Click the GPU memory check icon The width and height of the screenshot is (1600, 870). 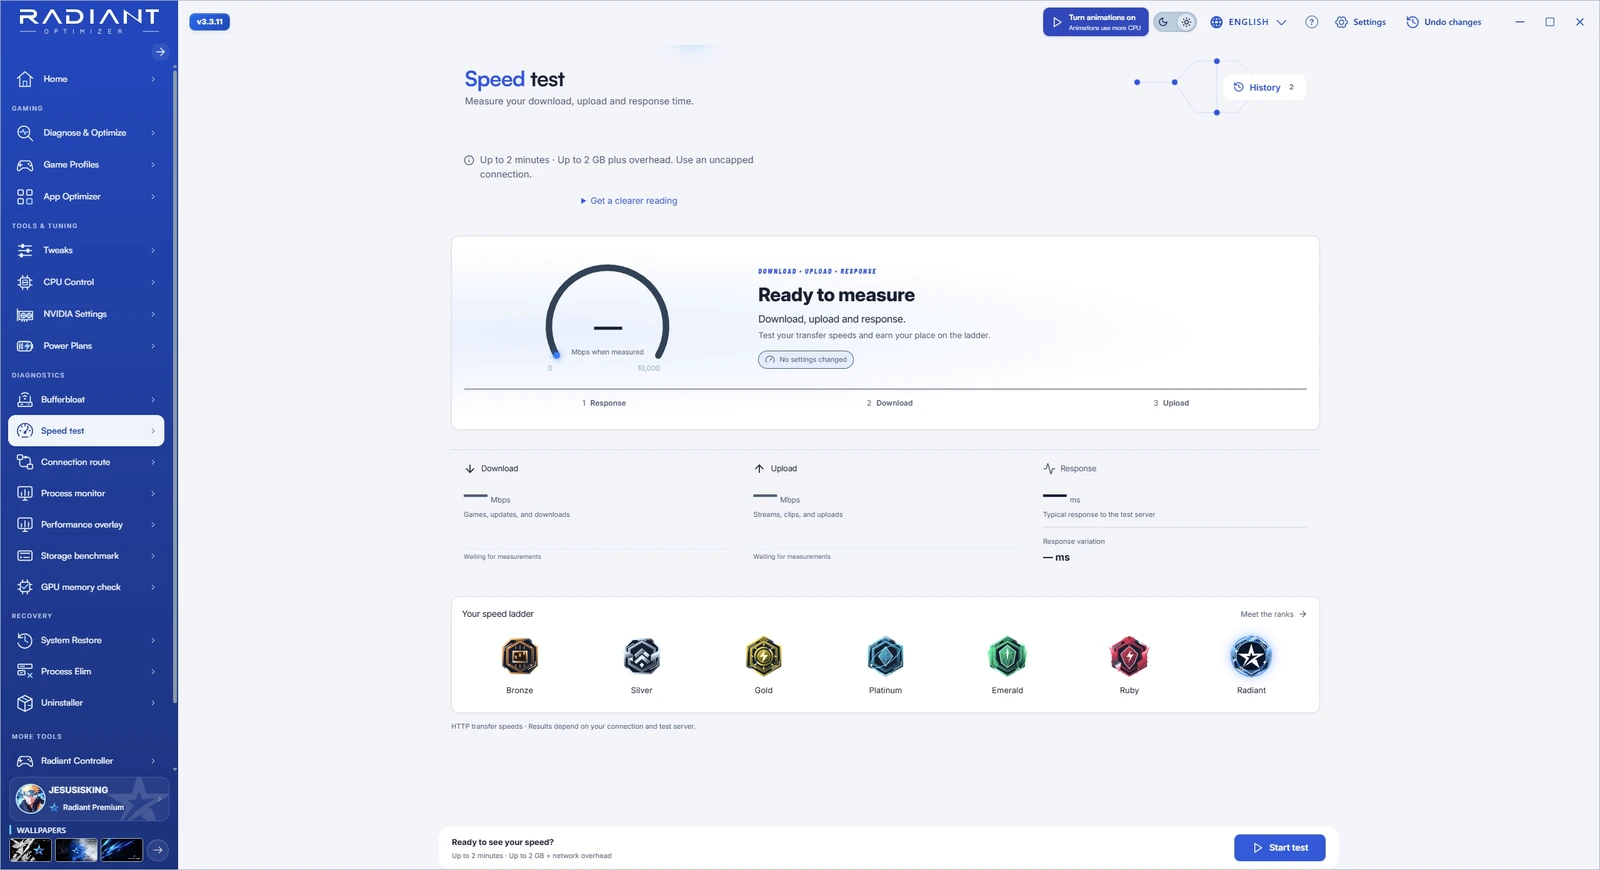tap(25, 587)
